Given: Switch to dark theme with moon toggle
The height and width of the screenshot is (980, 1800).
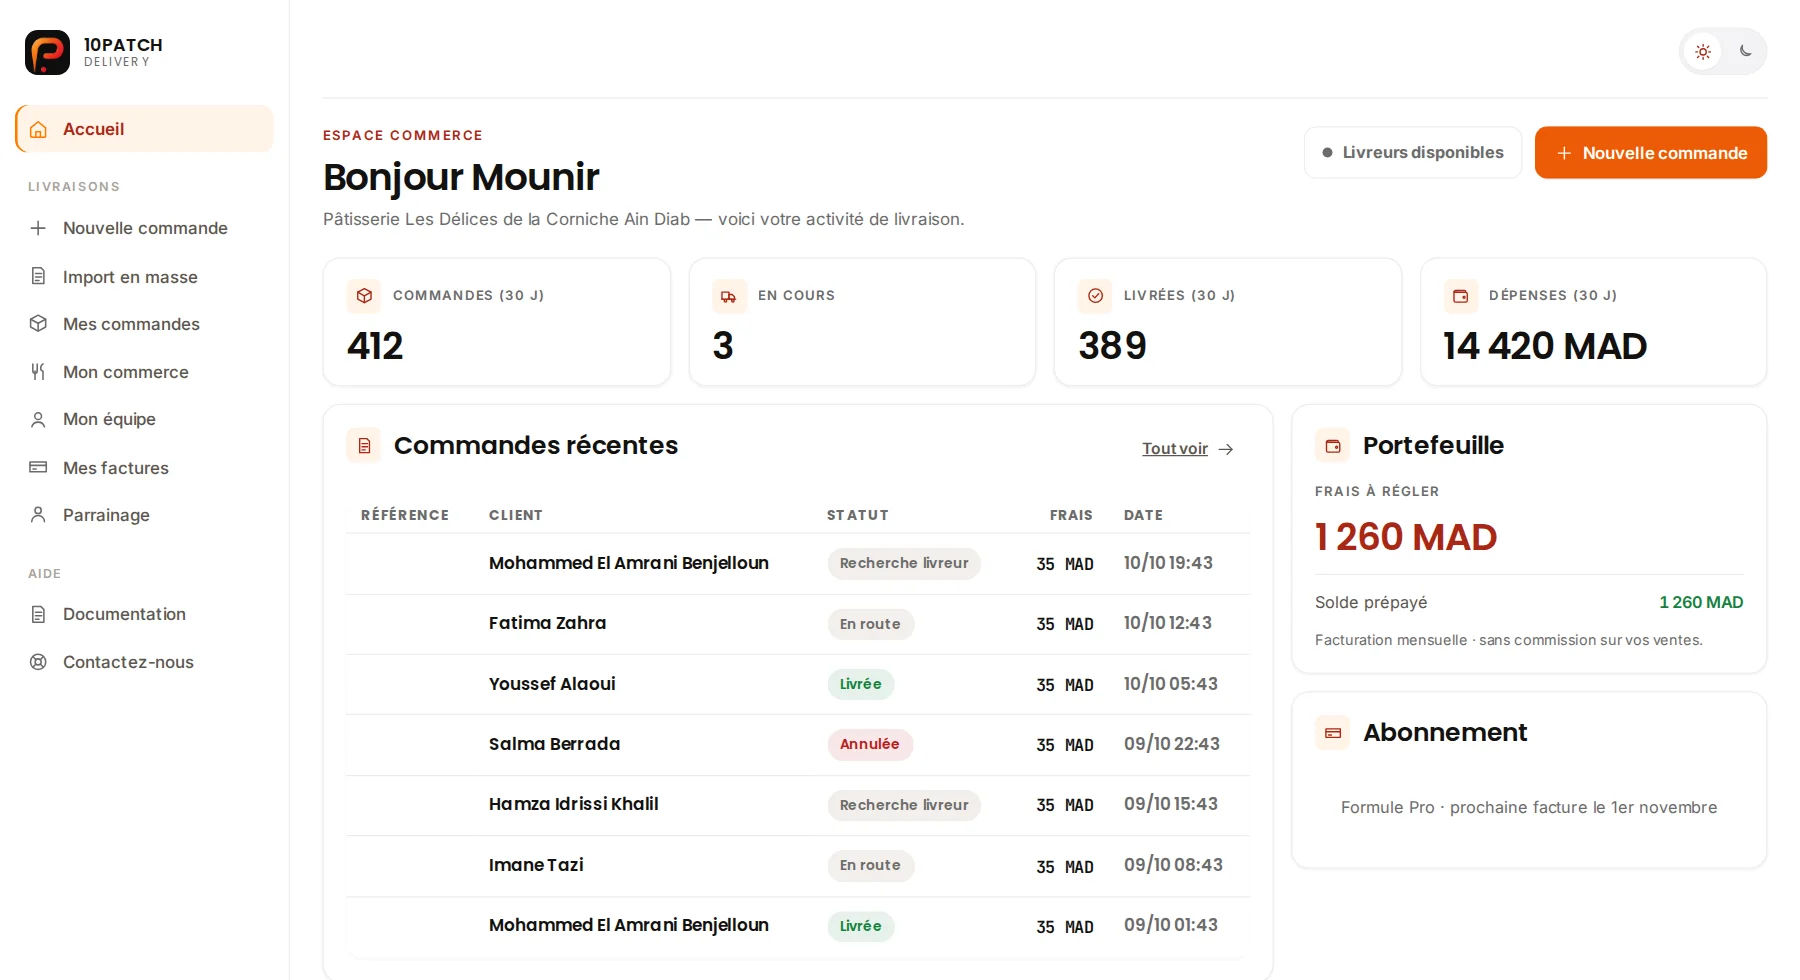Looking at the screenshot, I should 1745,51.
